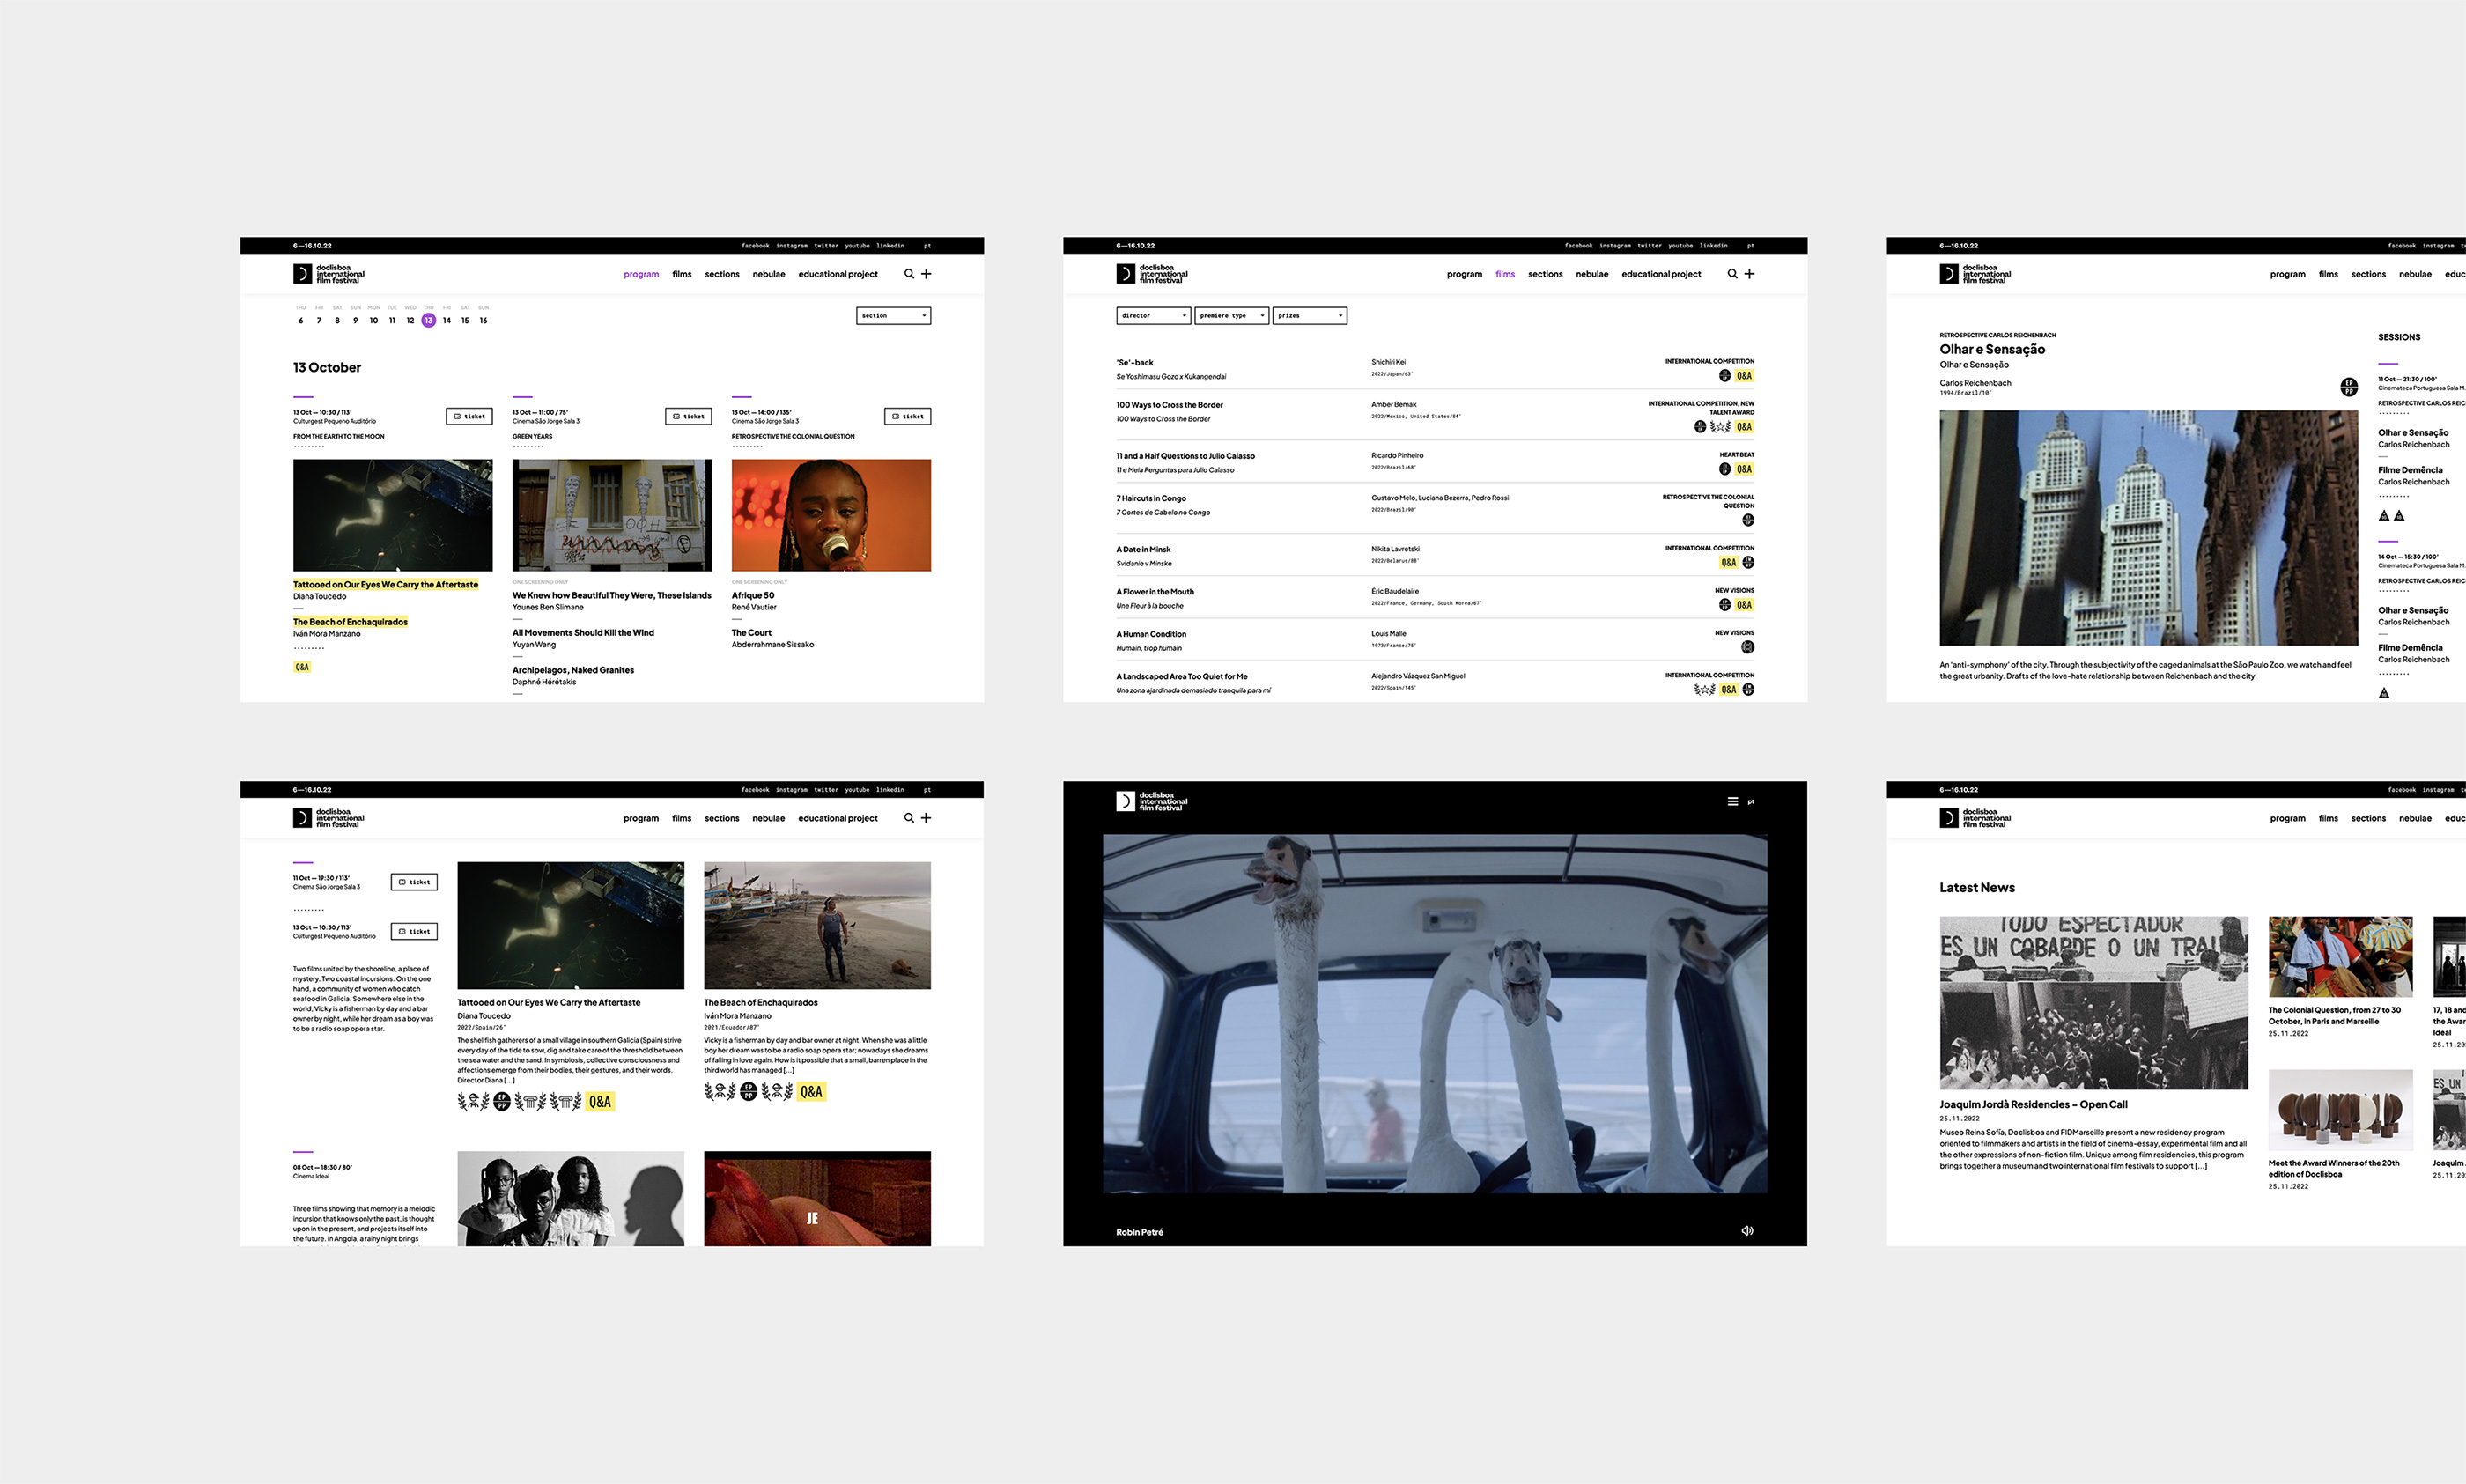Click Robin Petré caption in video player

tap(1139, 1232)
